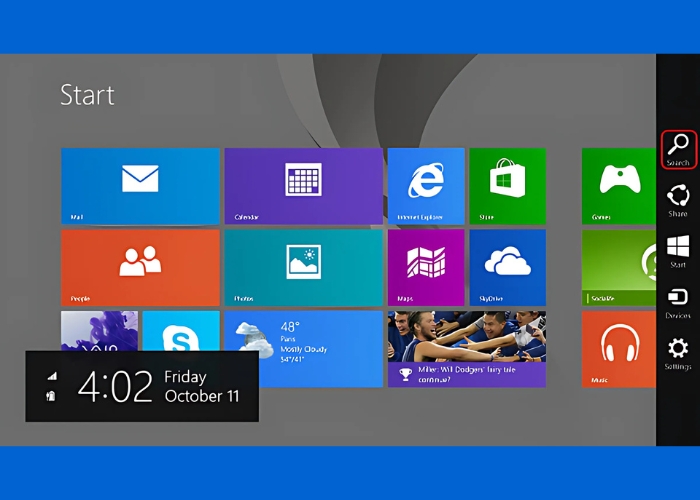
Task: Launch the SkyDrive tile
Action: [x=507, y=267]
